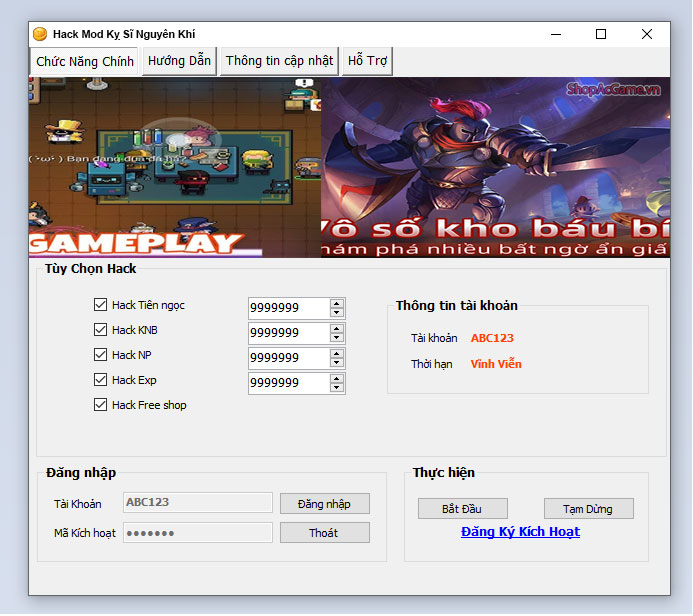This screenshot has height=616, width=693.
Task: Maximize the Hack Mod window
Action: [x=601, y=34]
